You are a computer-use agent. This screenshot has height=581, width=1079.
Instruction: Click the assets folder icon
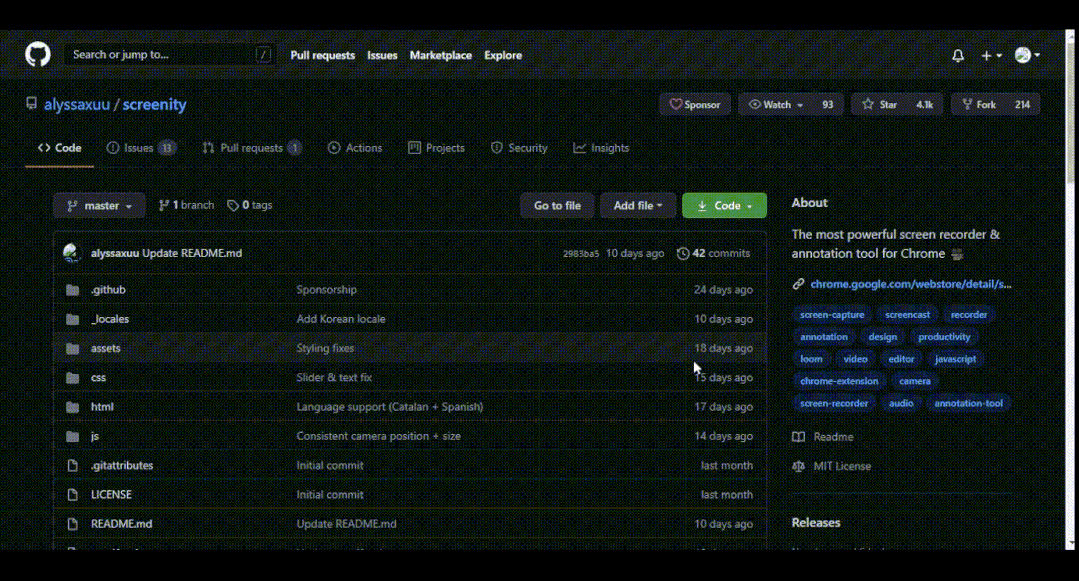(72, 349)
